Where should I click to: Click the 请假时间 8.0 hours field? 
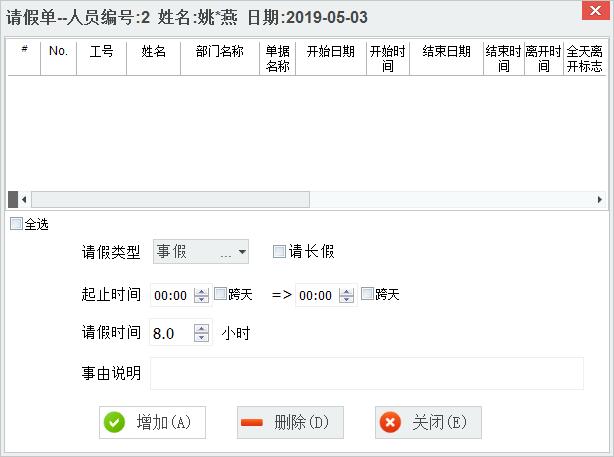click(172, 333)
